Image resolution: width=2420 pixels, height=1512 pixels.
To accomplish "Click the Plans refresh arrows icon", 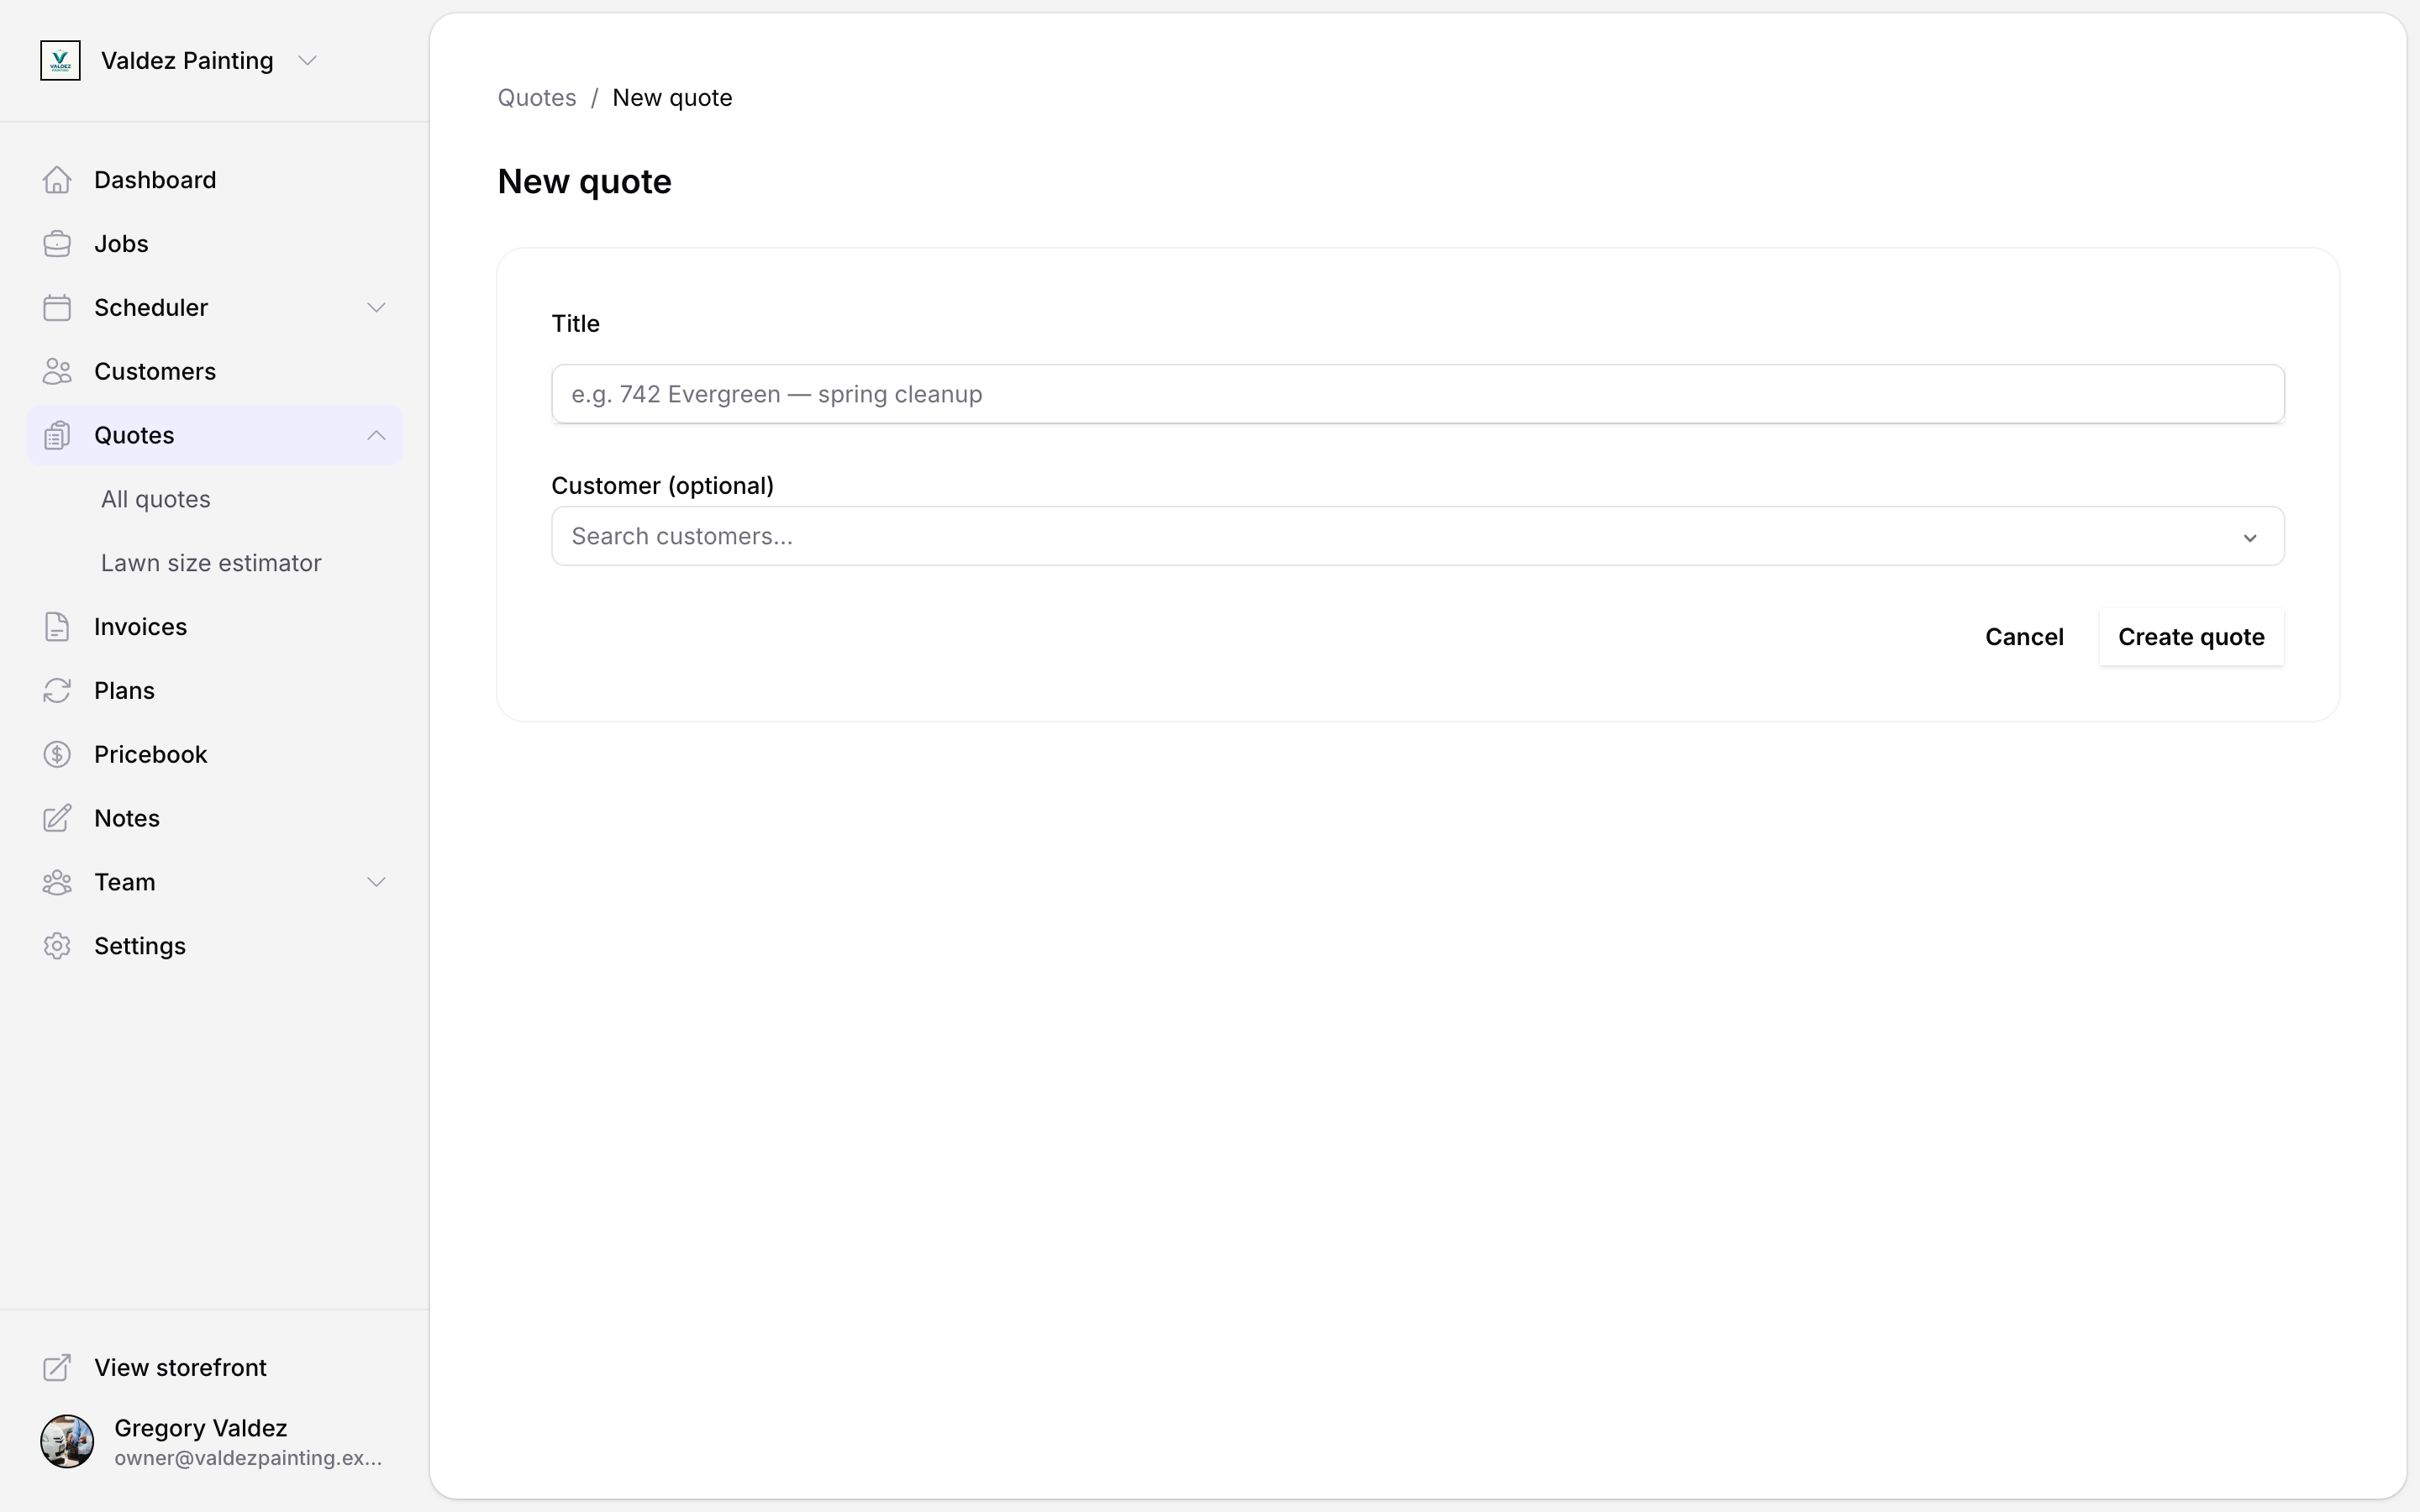I will click(57, 691).
